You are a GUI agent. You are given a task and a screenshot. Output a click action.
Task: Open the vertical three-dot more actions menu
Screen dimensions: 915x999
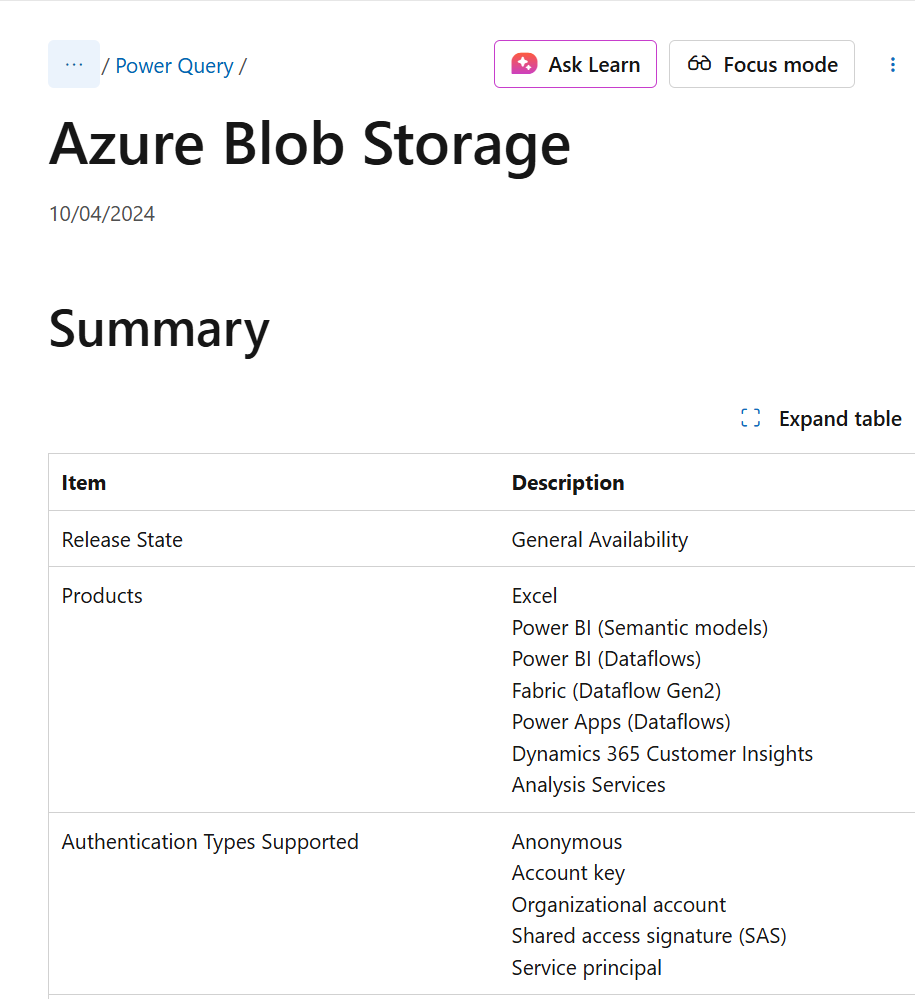tap(892, 64)
